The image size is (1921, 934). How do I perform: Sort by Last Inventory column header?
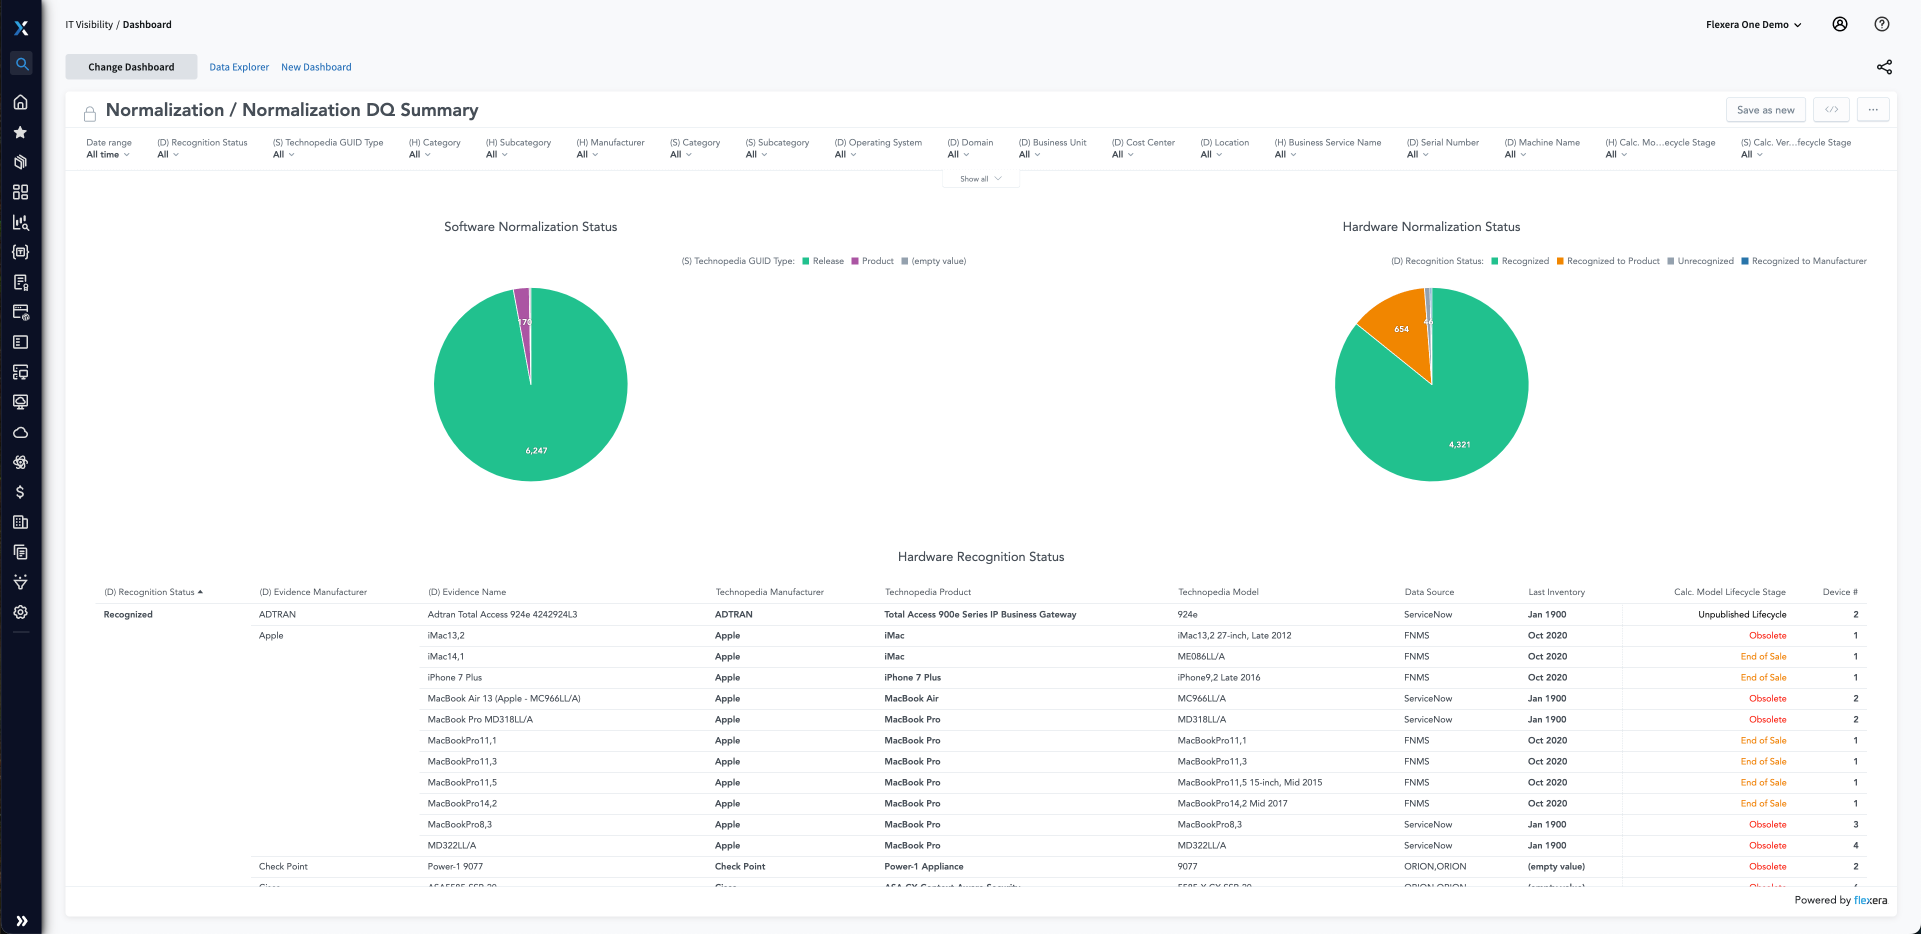coord(1556,592)
